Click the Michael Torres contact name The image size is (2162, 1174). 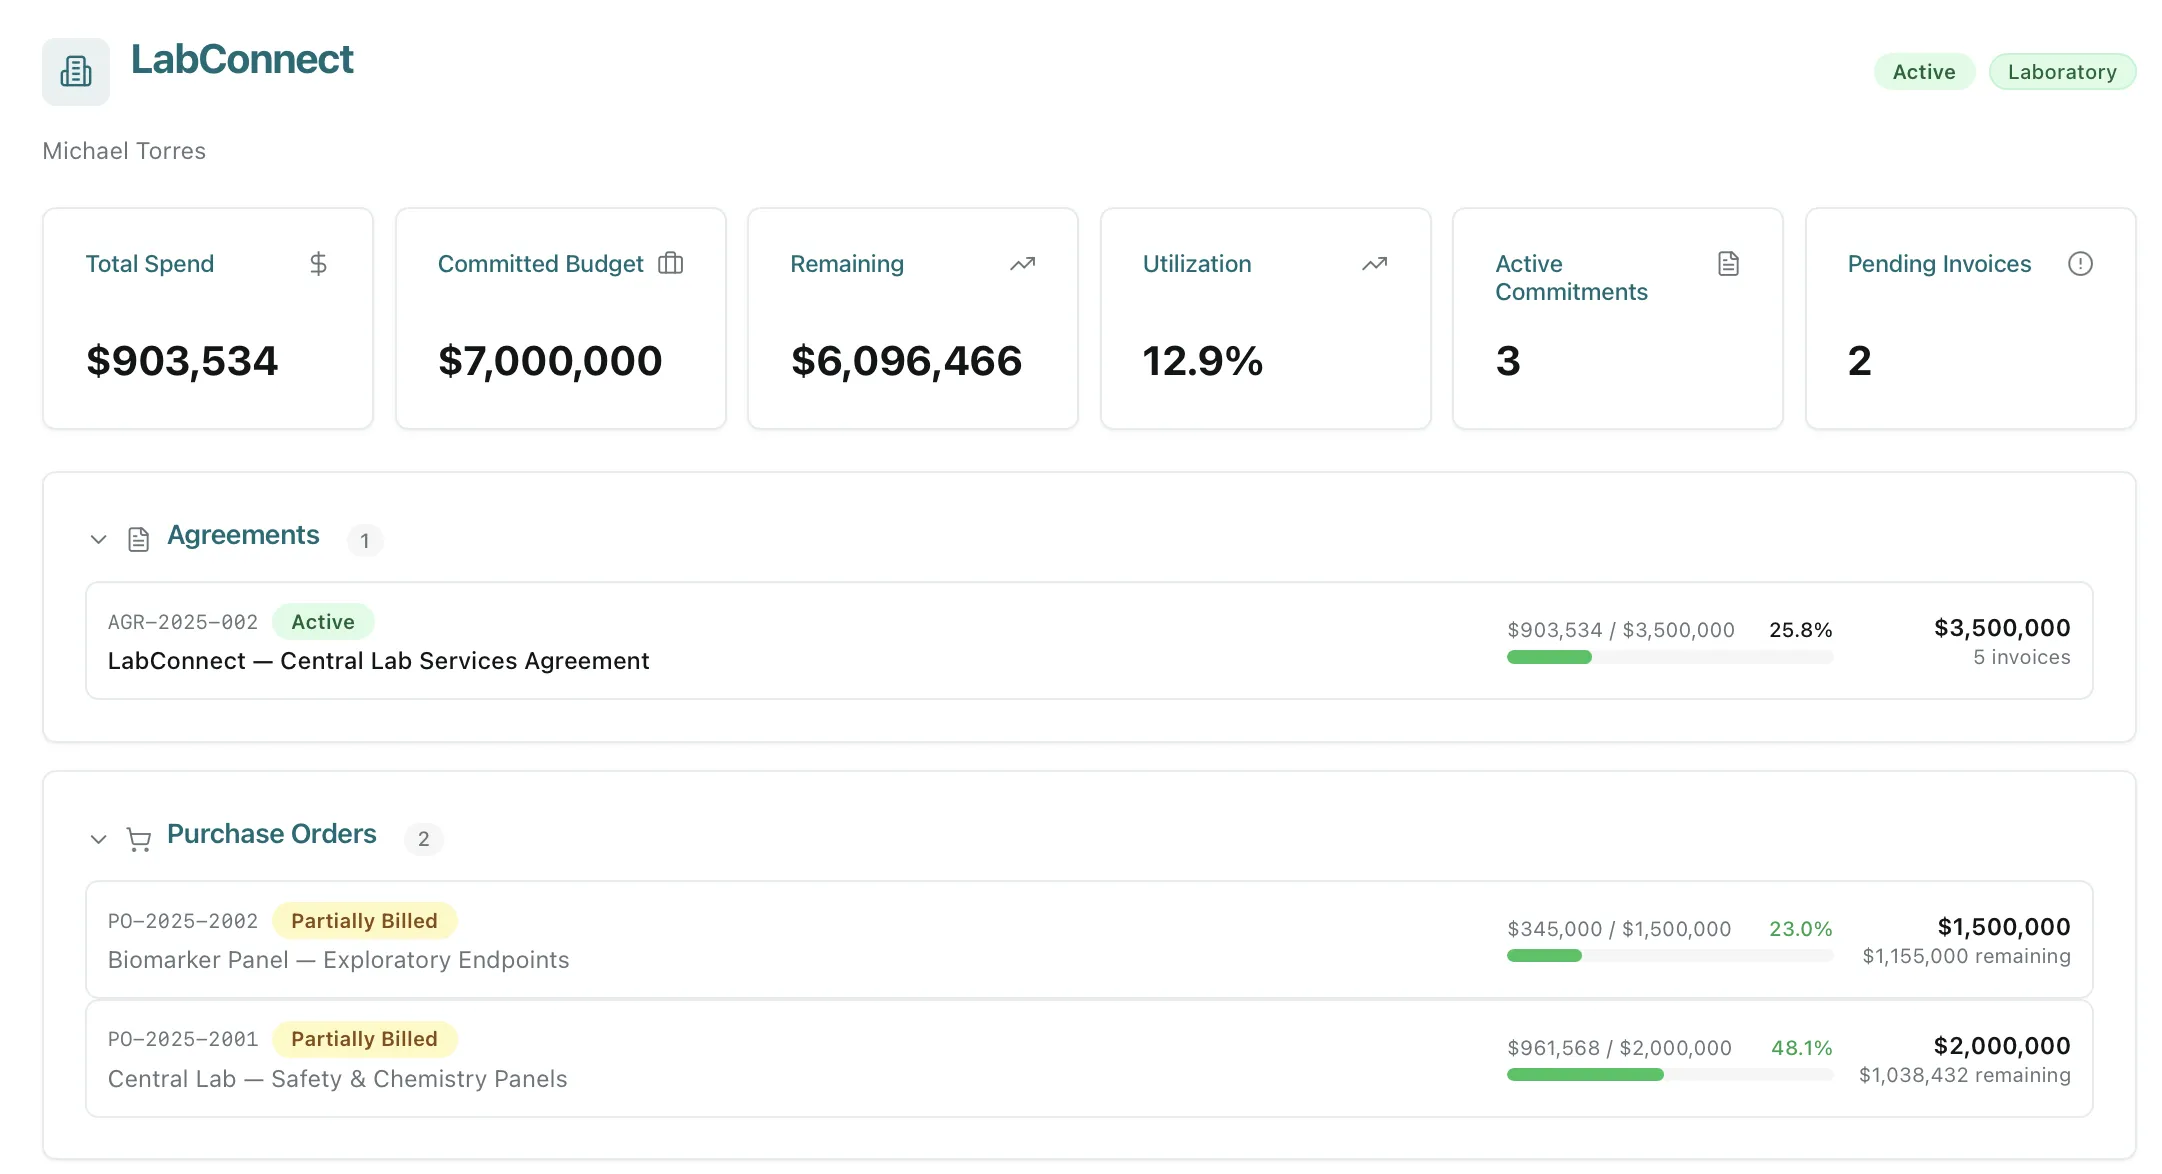123,150
